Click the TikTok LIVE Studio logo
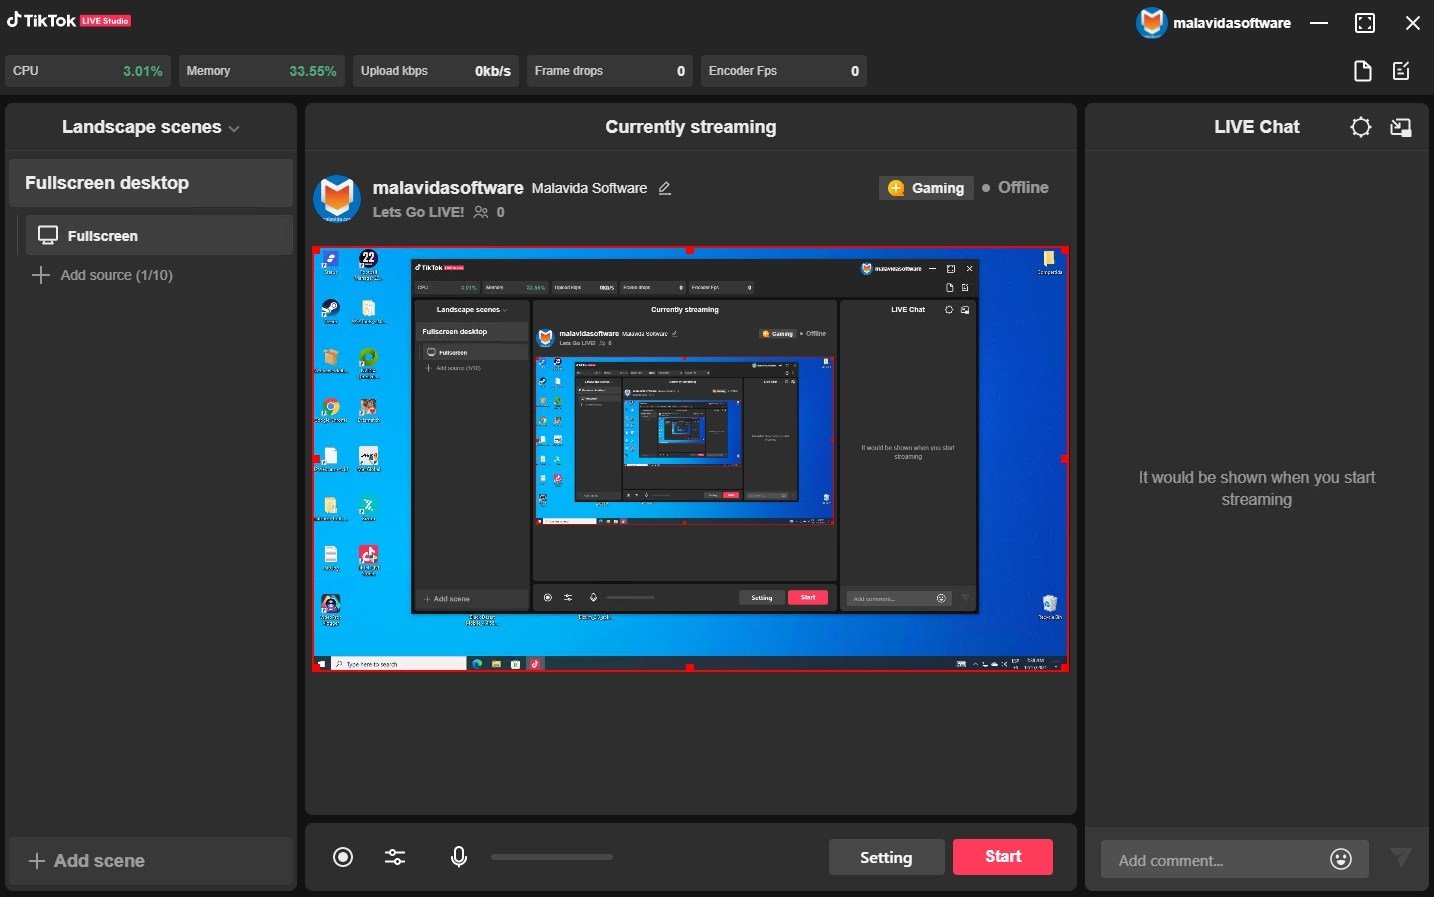Screen dimensions: 1434x897 (69, 20)
